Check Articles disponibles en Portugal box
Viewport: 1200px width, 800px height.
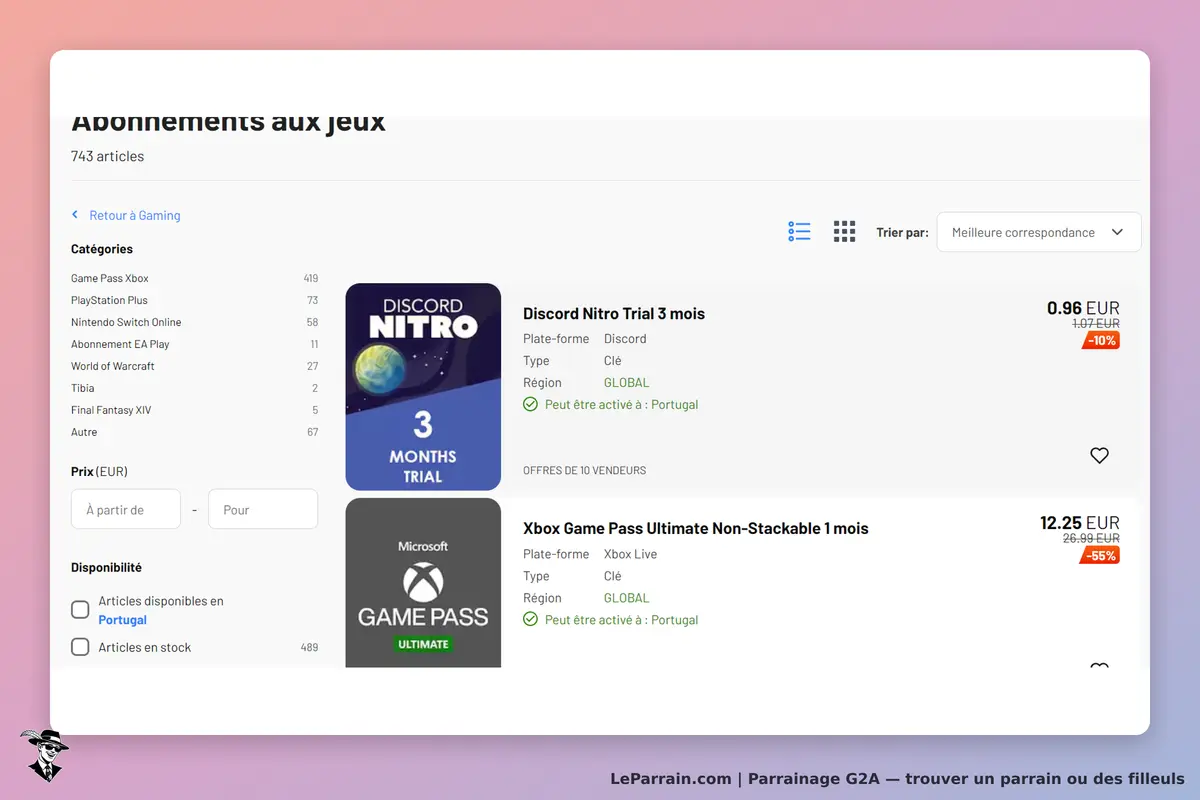(x=80, y=610)
